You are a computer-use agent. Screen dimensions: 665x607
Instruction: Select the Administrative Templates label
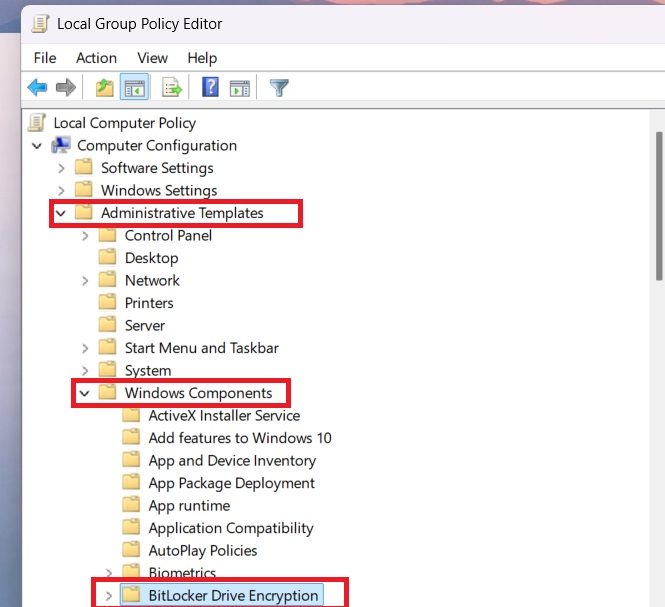(x=182, y=213)
